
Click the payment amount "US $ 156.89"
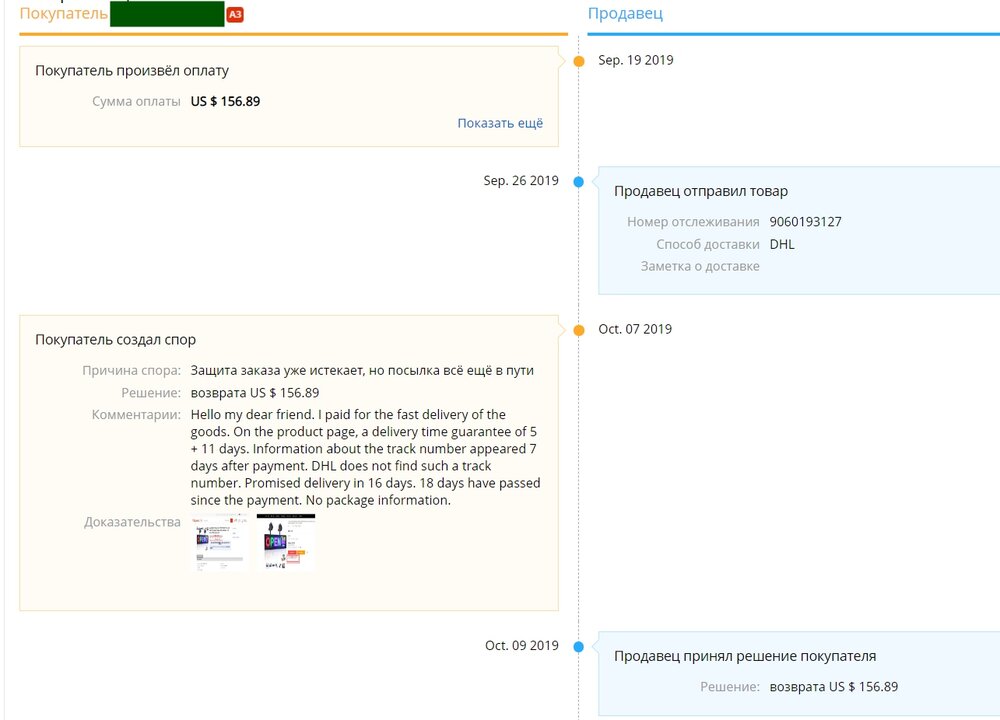tap(225, 101)
